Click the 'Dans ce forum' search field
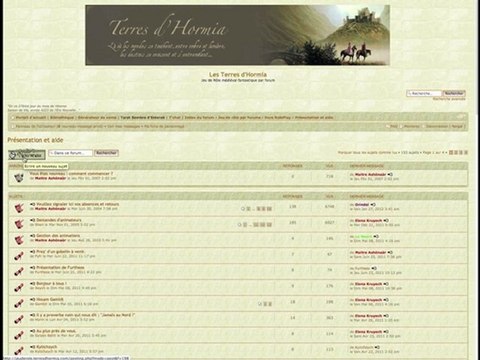480x360 pixels. (x=71, y=153)
